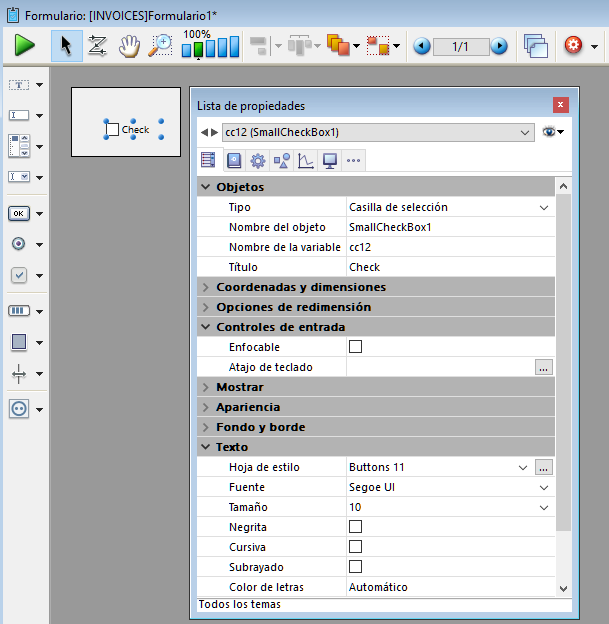Open the first property tab icon

[x=209, y=160]
